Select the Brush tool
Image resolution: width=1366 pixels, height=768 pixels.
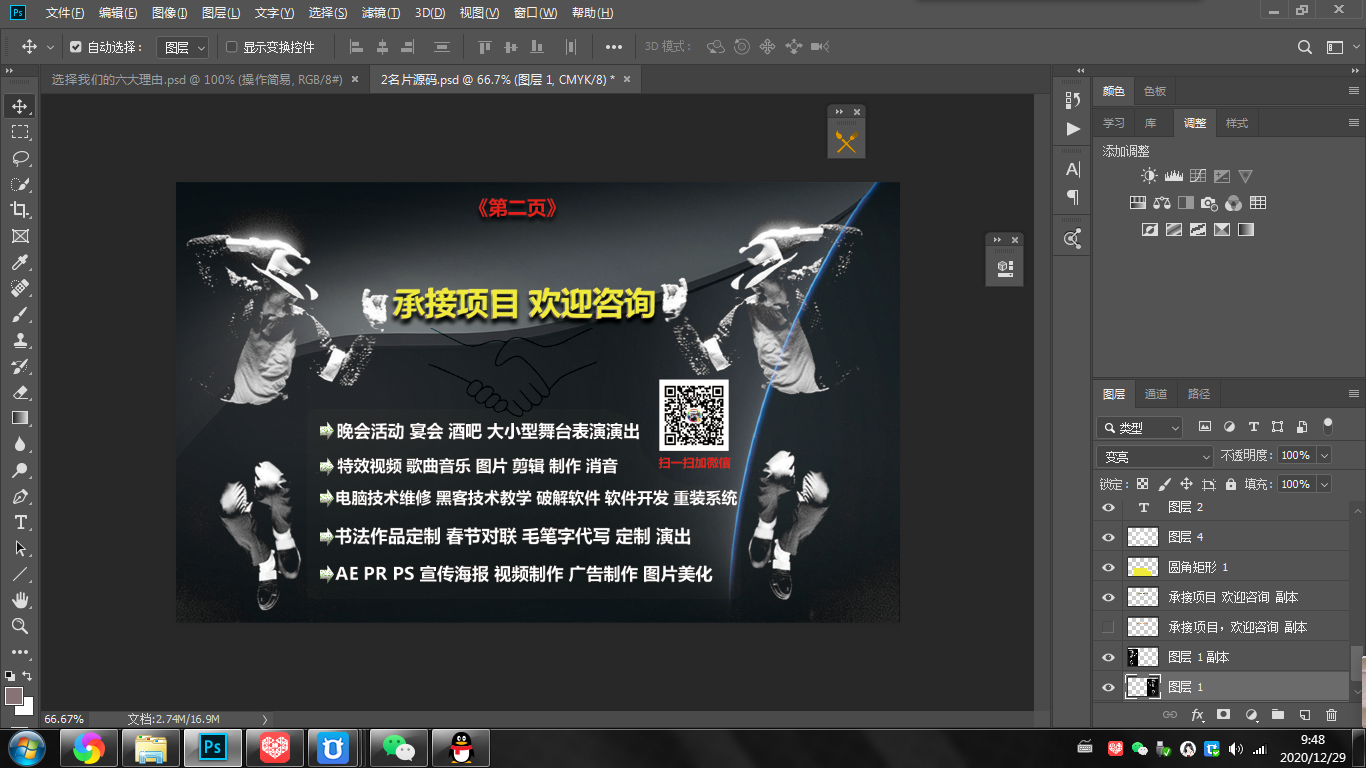point(20,314)
